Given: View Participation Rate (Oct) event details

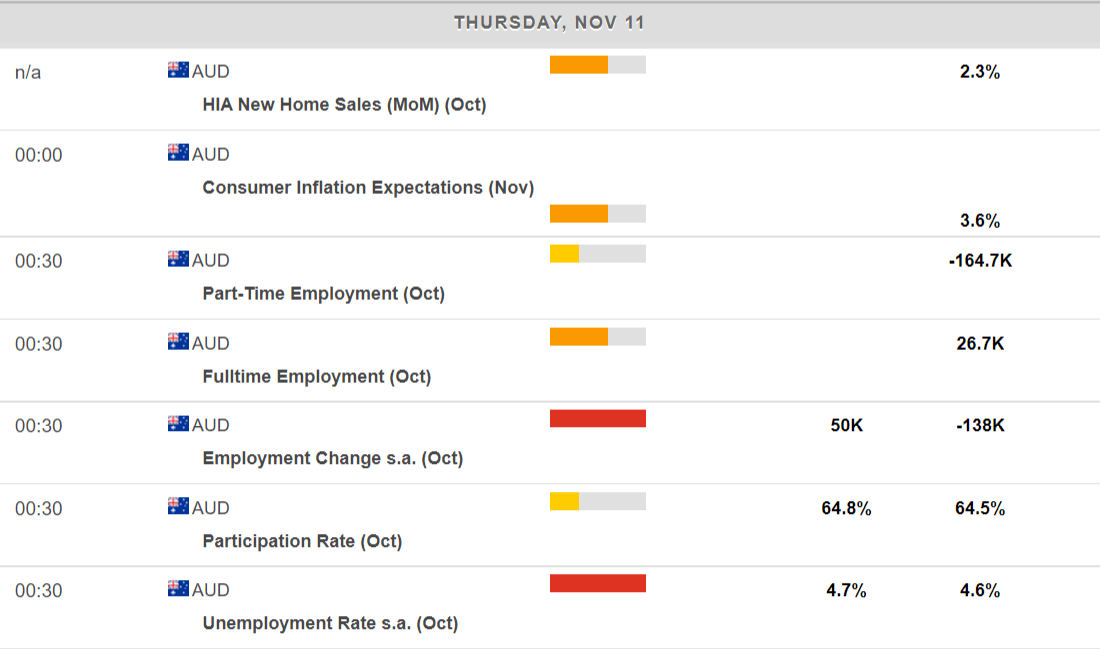Looking at the screenshot, I should click(302, 541).
